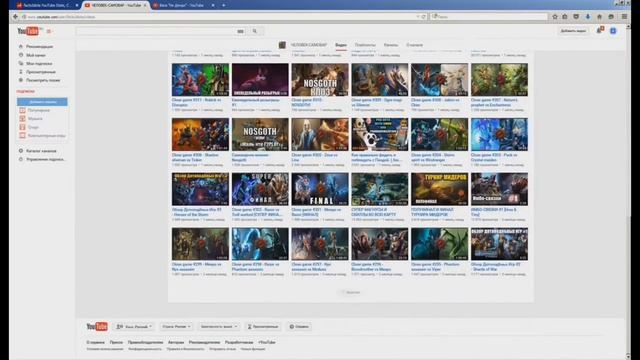640x360 pixels.
Task: Switch to the third browser tab
Action: pyautogui.click(x=183, y=5)
